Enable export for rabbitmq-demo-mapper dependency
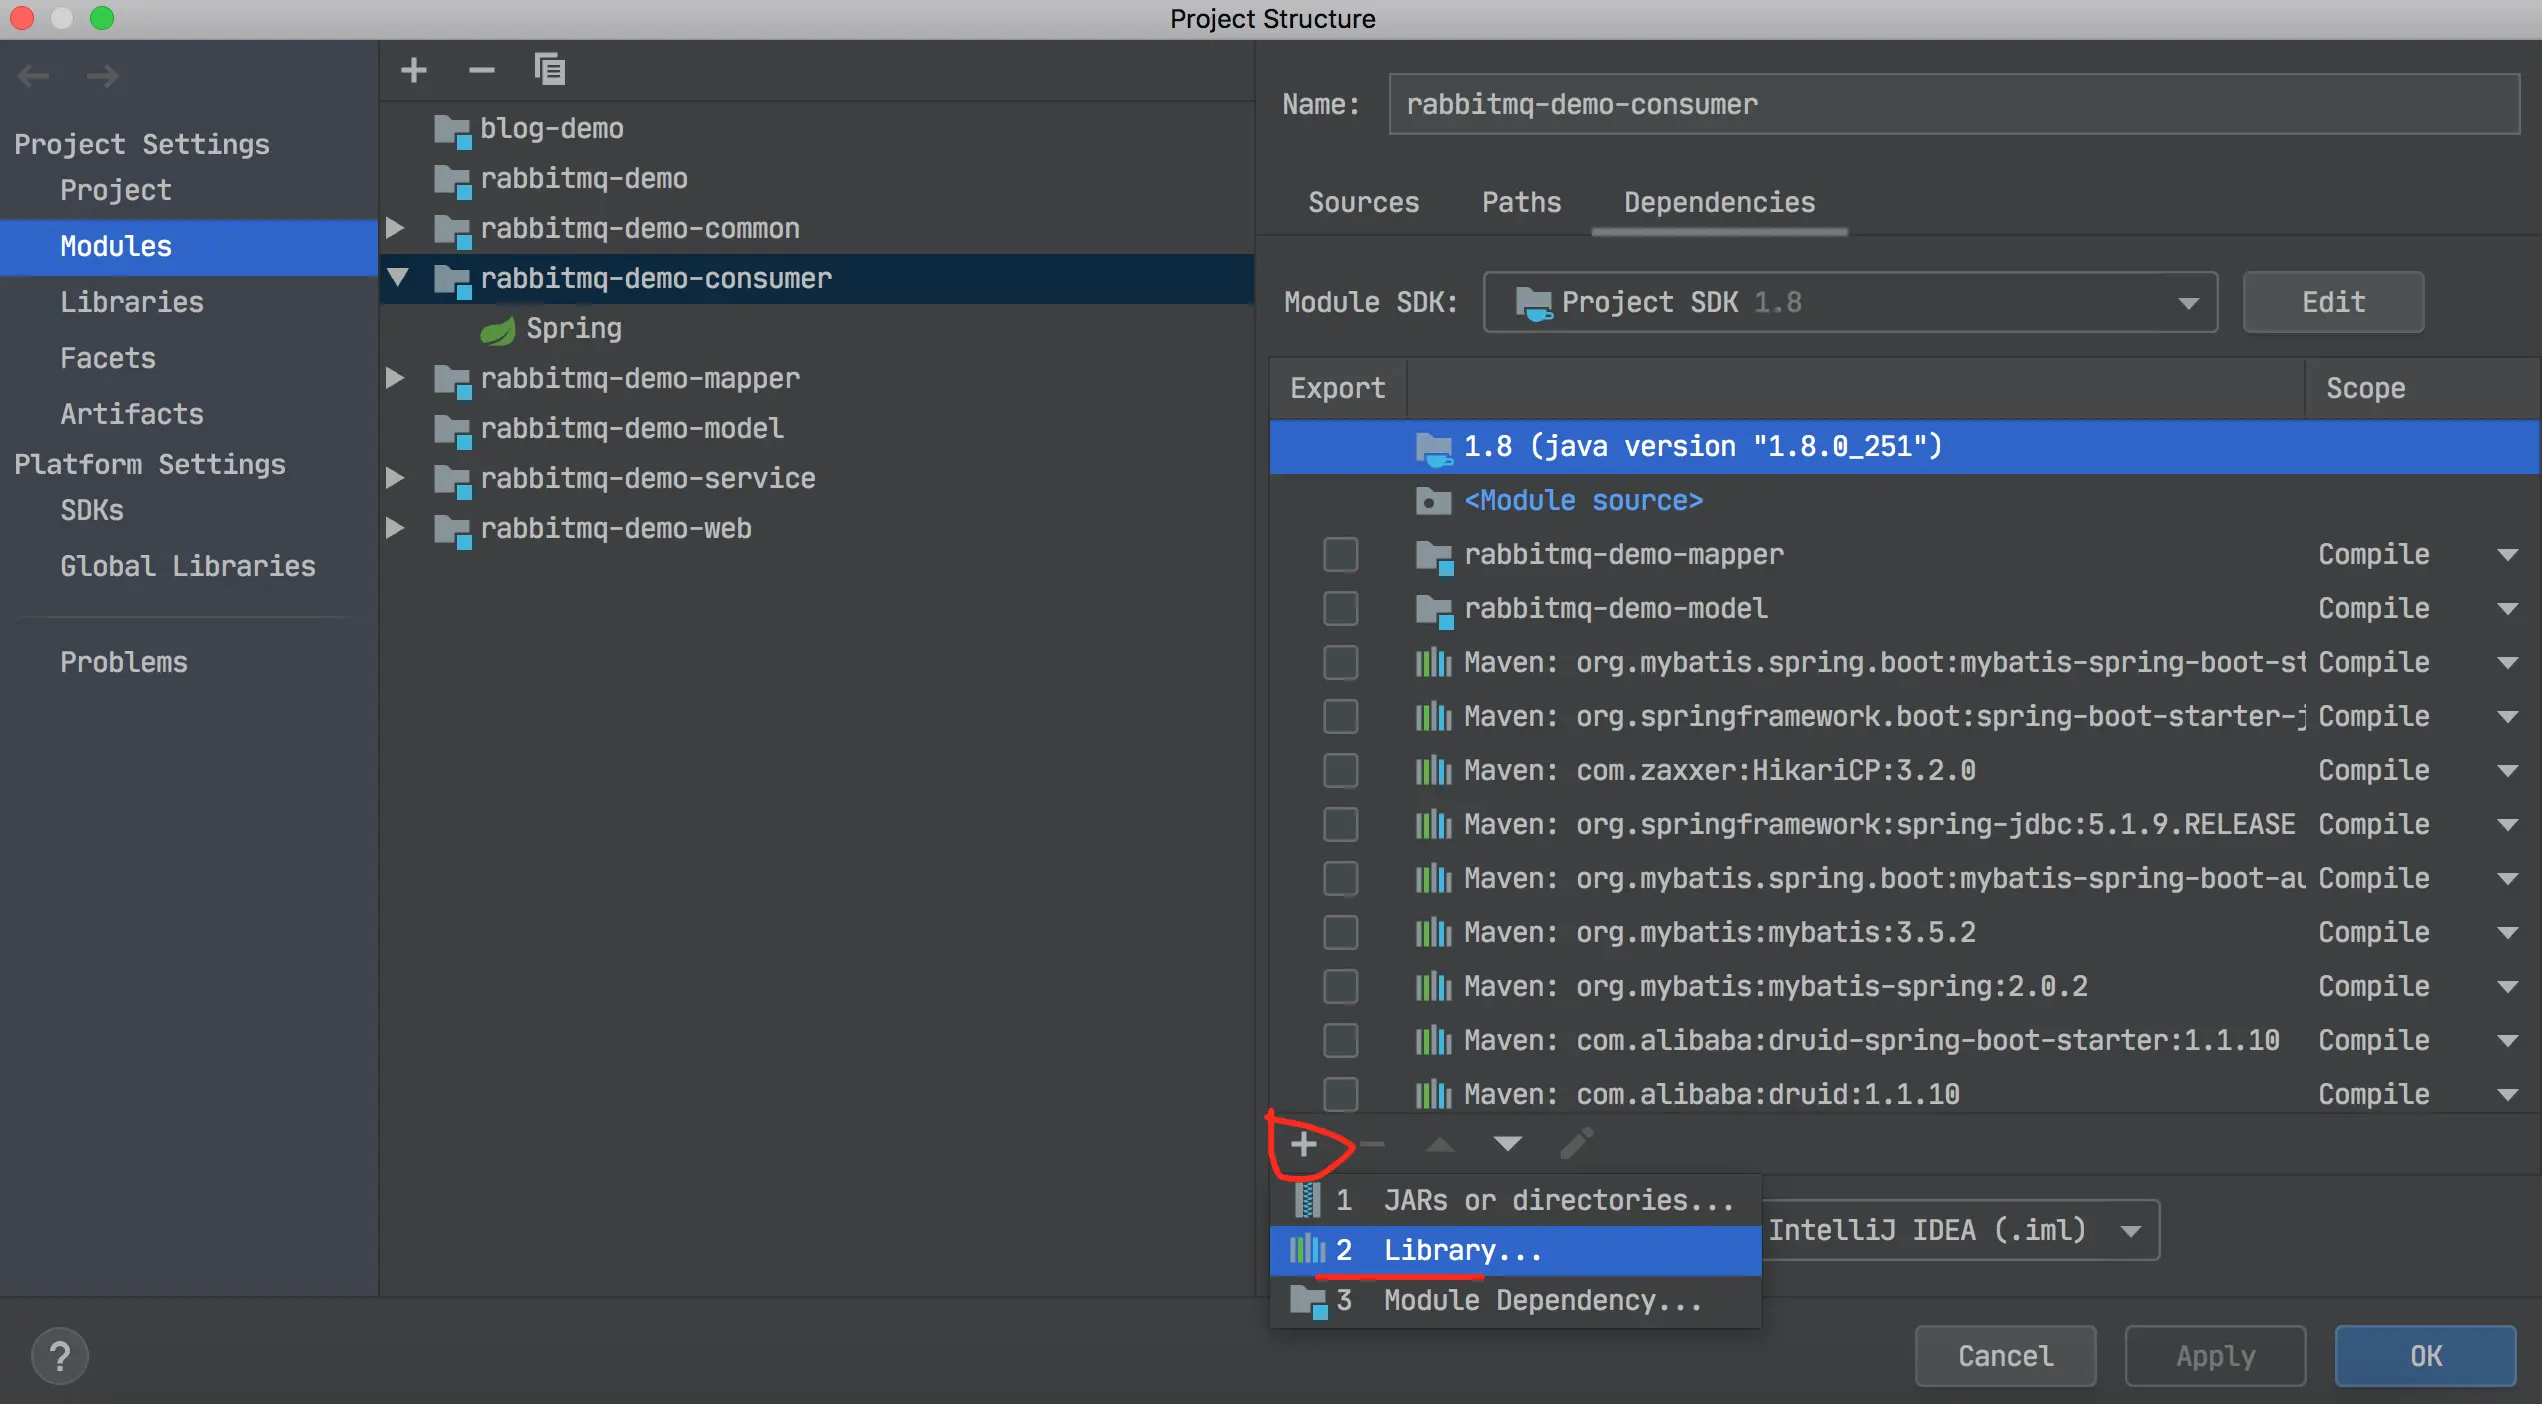The image size is (2542, 1404). tap(1340, 555)
